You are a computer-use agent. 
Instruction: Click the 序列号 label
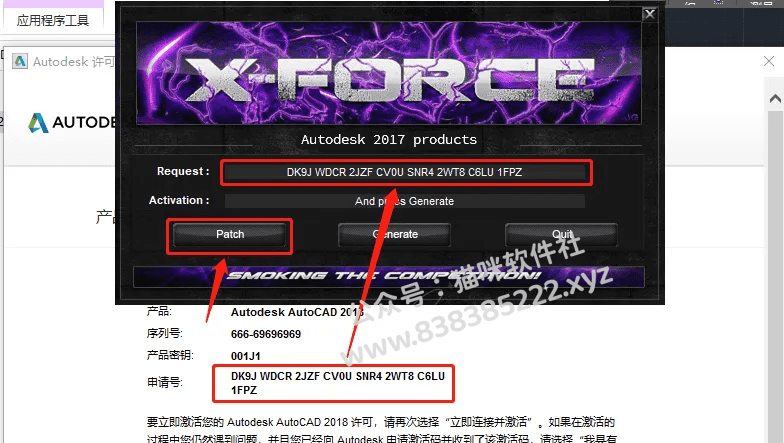click(x=164, y=333)
